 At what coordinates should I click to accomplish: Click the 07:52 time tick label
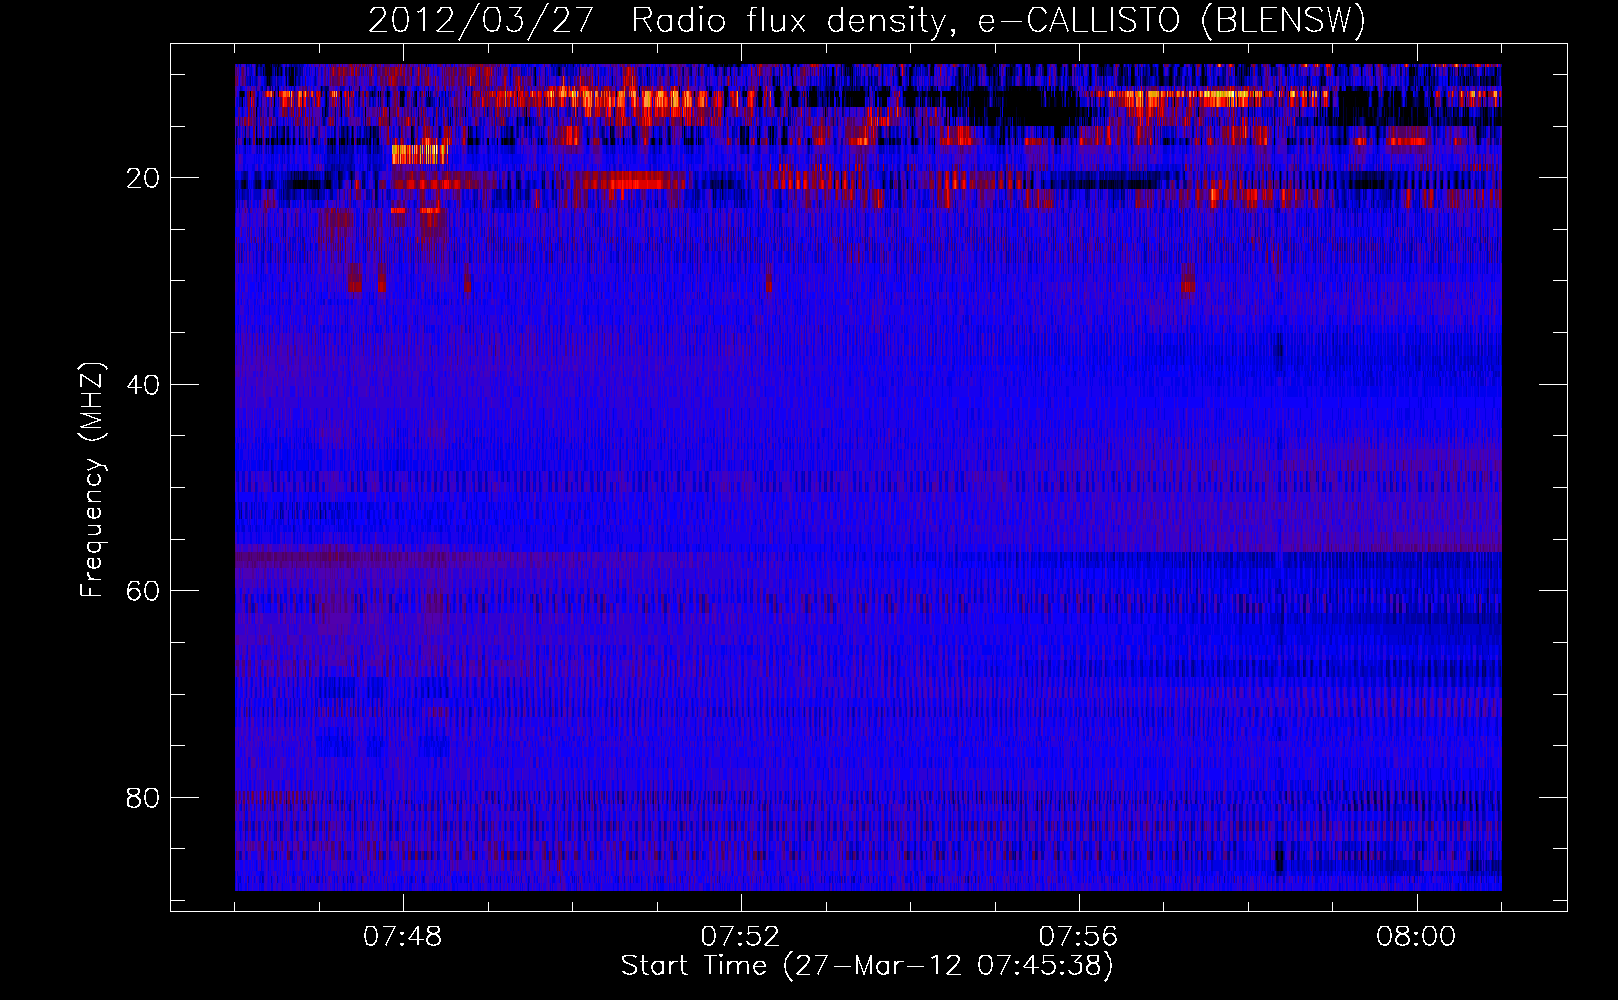(740, 937)
